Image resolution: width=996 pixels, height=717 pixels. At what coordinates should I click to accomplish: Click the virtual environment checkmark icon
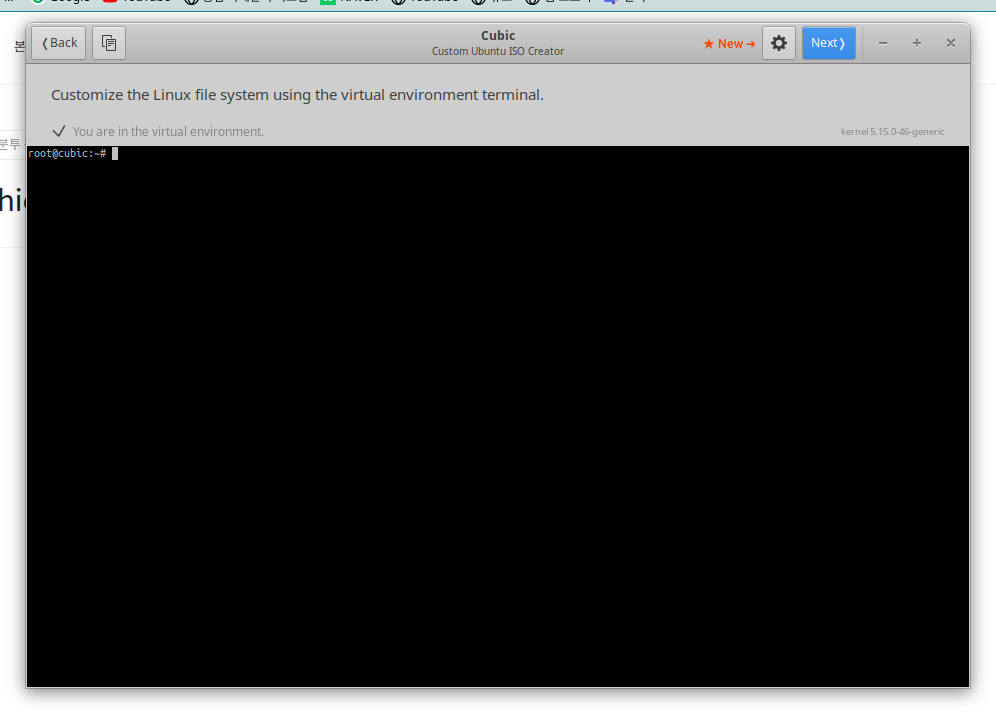(x=59, y=131)
